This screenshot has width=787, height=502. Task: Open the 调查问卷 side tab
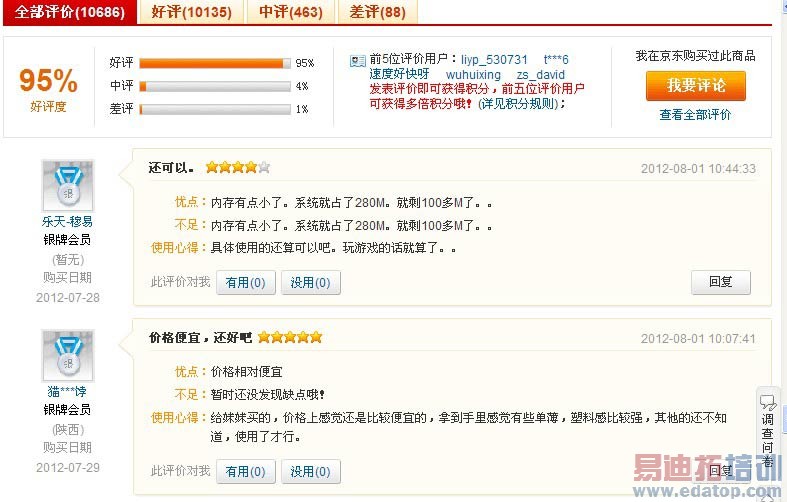pyautogui.click(x=768, y=433)
